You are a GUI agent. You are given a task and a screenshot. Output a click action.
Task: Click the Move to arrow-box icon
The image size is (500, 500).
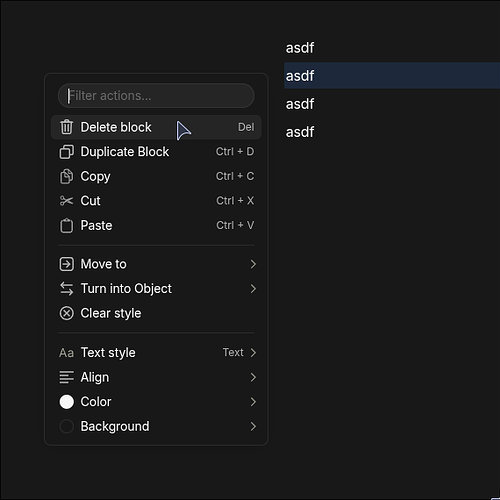(66, 264)
